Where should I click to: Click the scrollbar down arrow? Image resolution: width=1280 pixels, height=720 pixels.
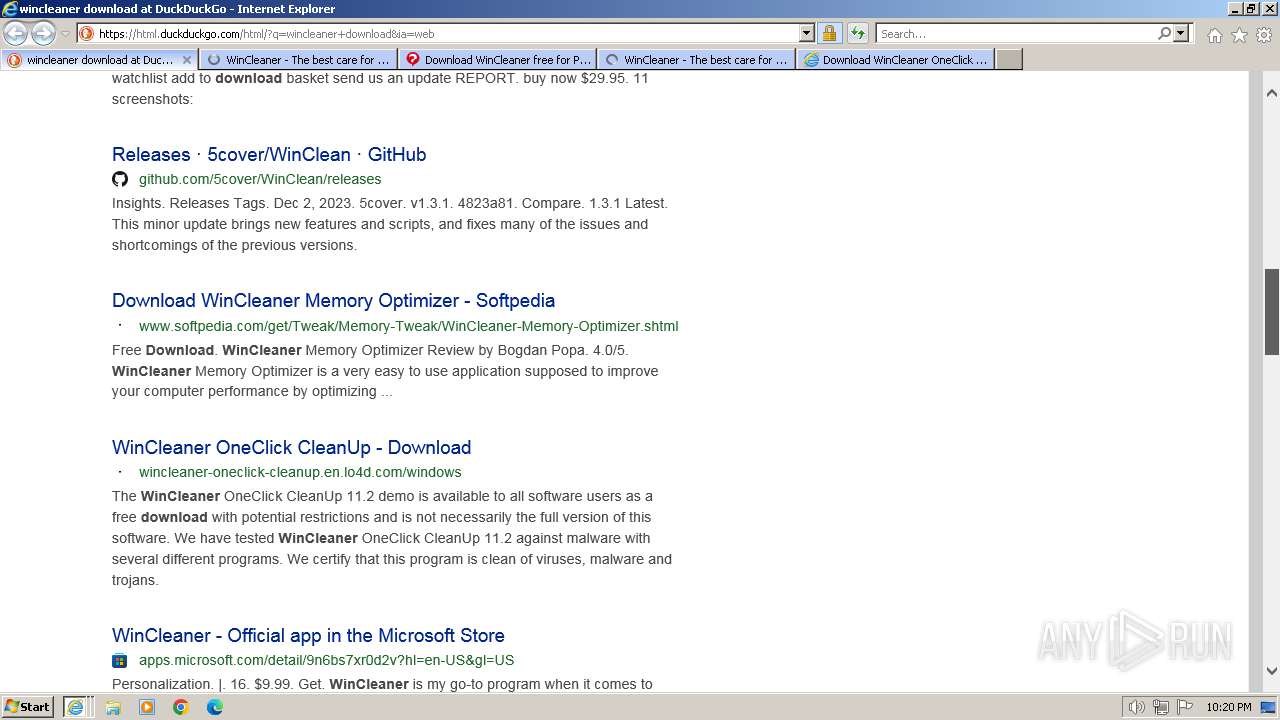[x=1272, y=671]
